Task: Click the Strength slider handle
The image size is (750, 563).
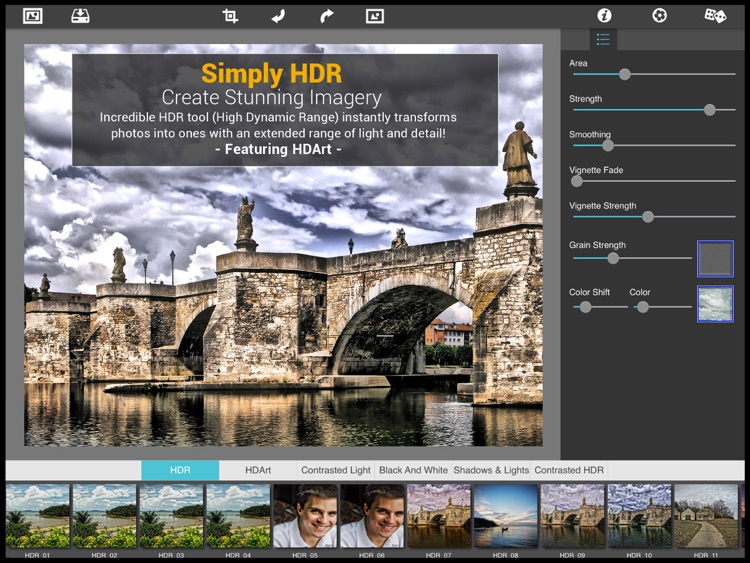Action: click(710, 110)
